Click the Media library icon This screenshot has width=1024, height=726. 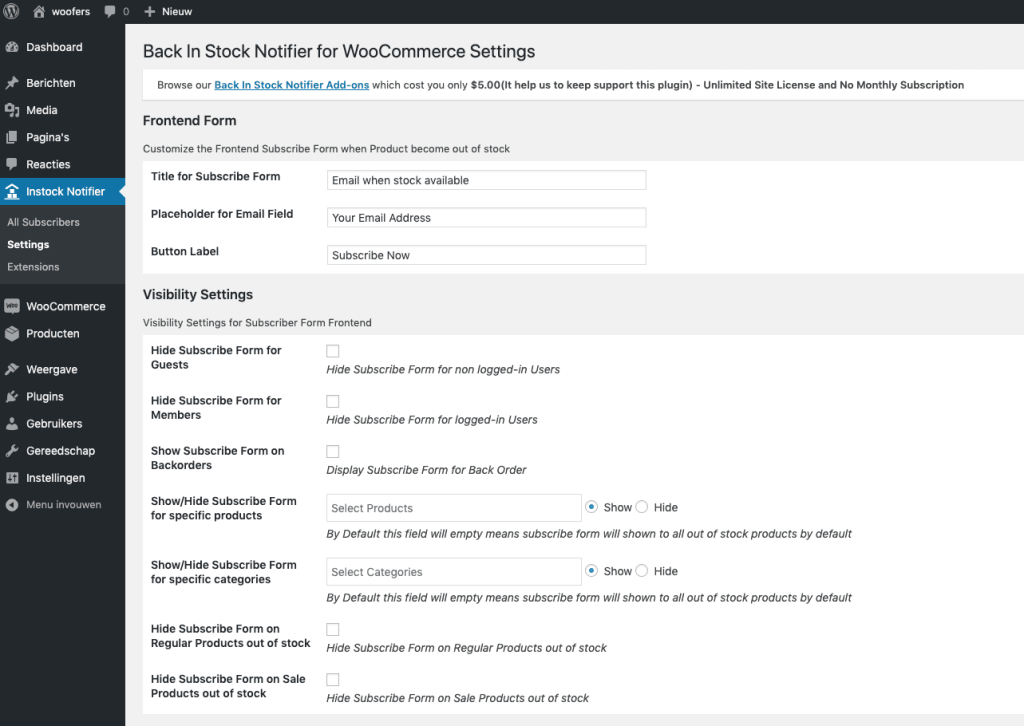12,110
